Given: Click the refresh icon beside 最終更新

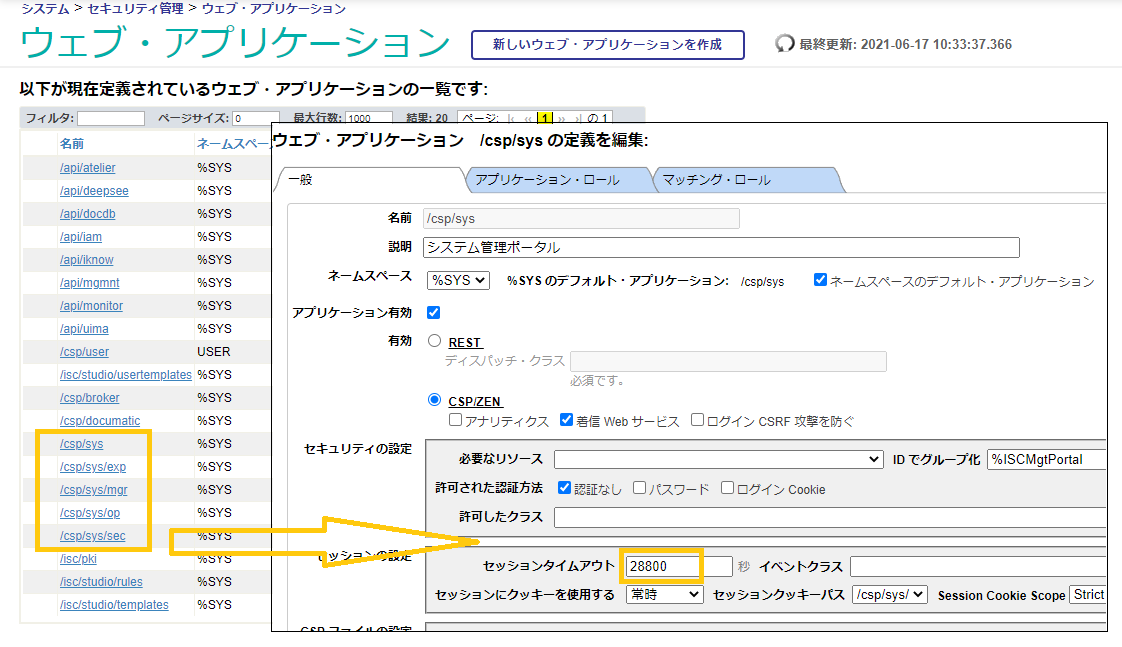Looking at the screenshot, I should (x=785, y=45).
